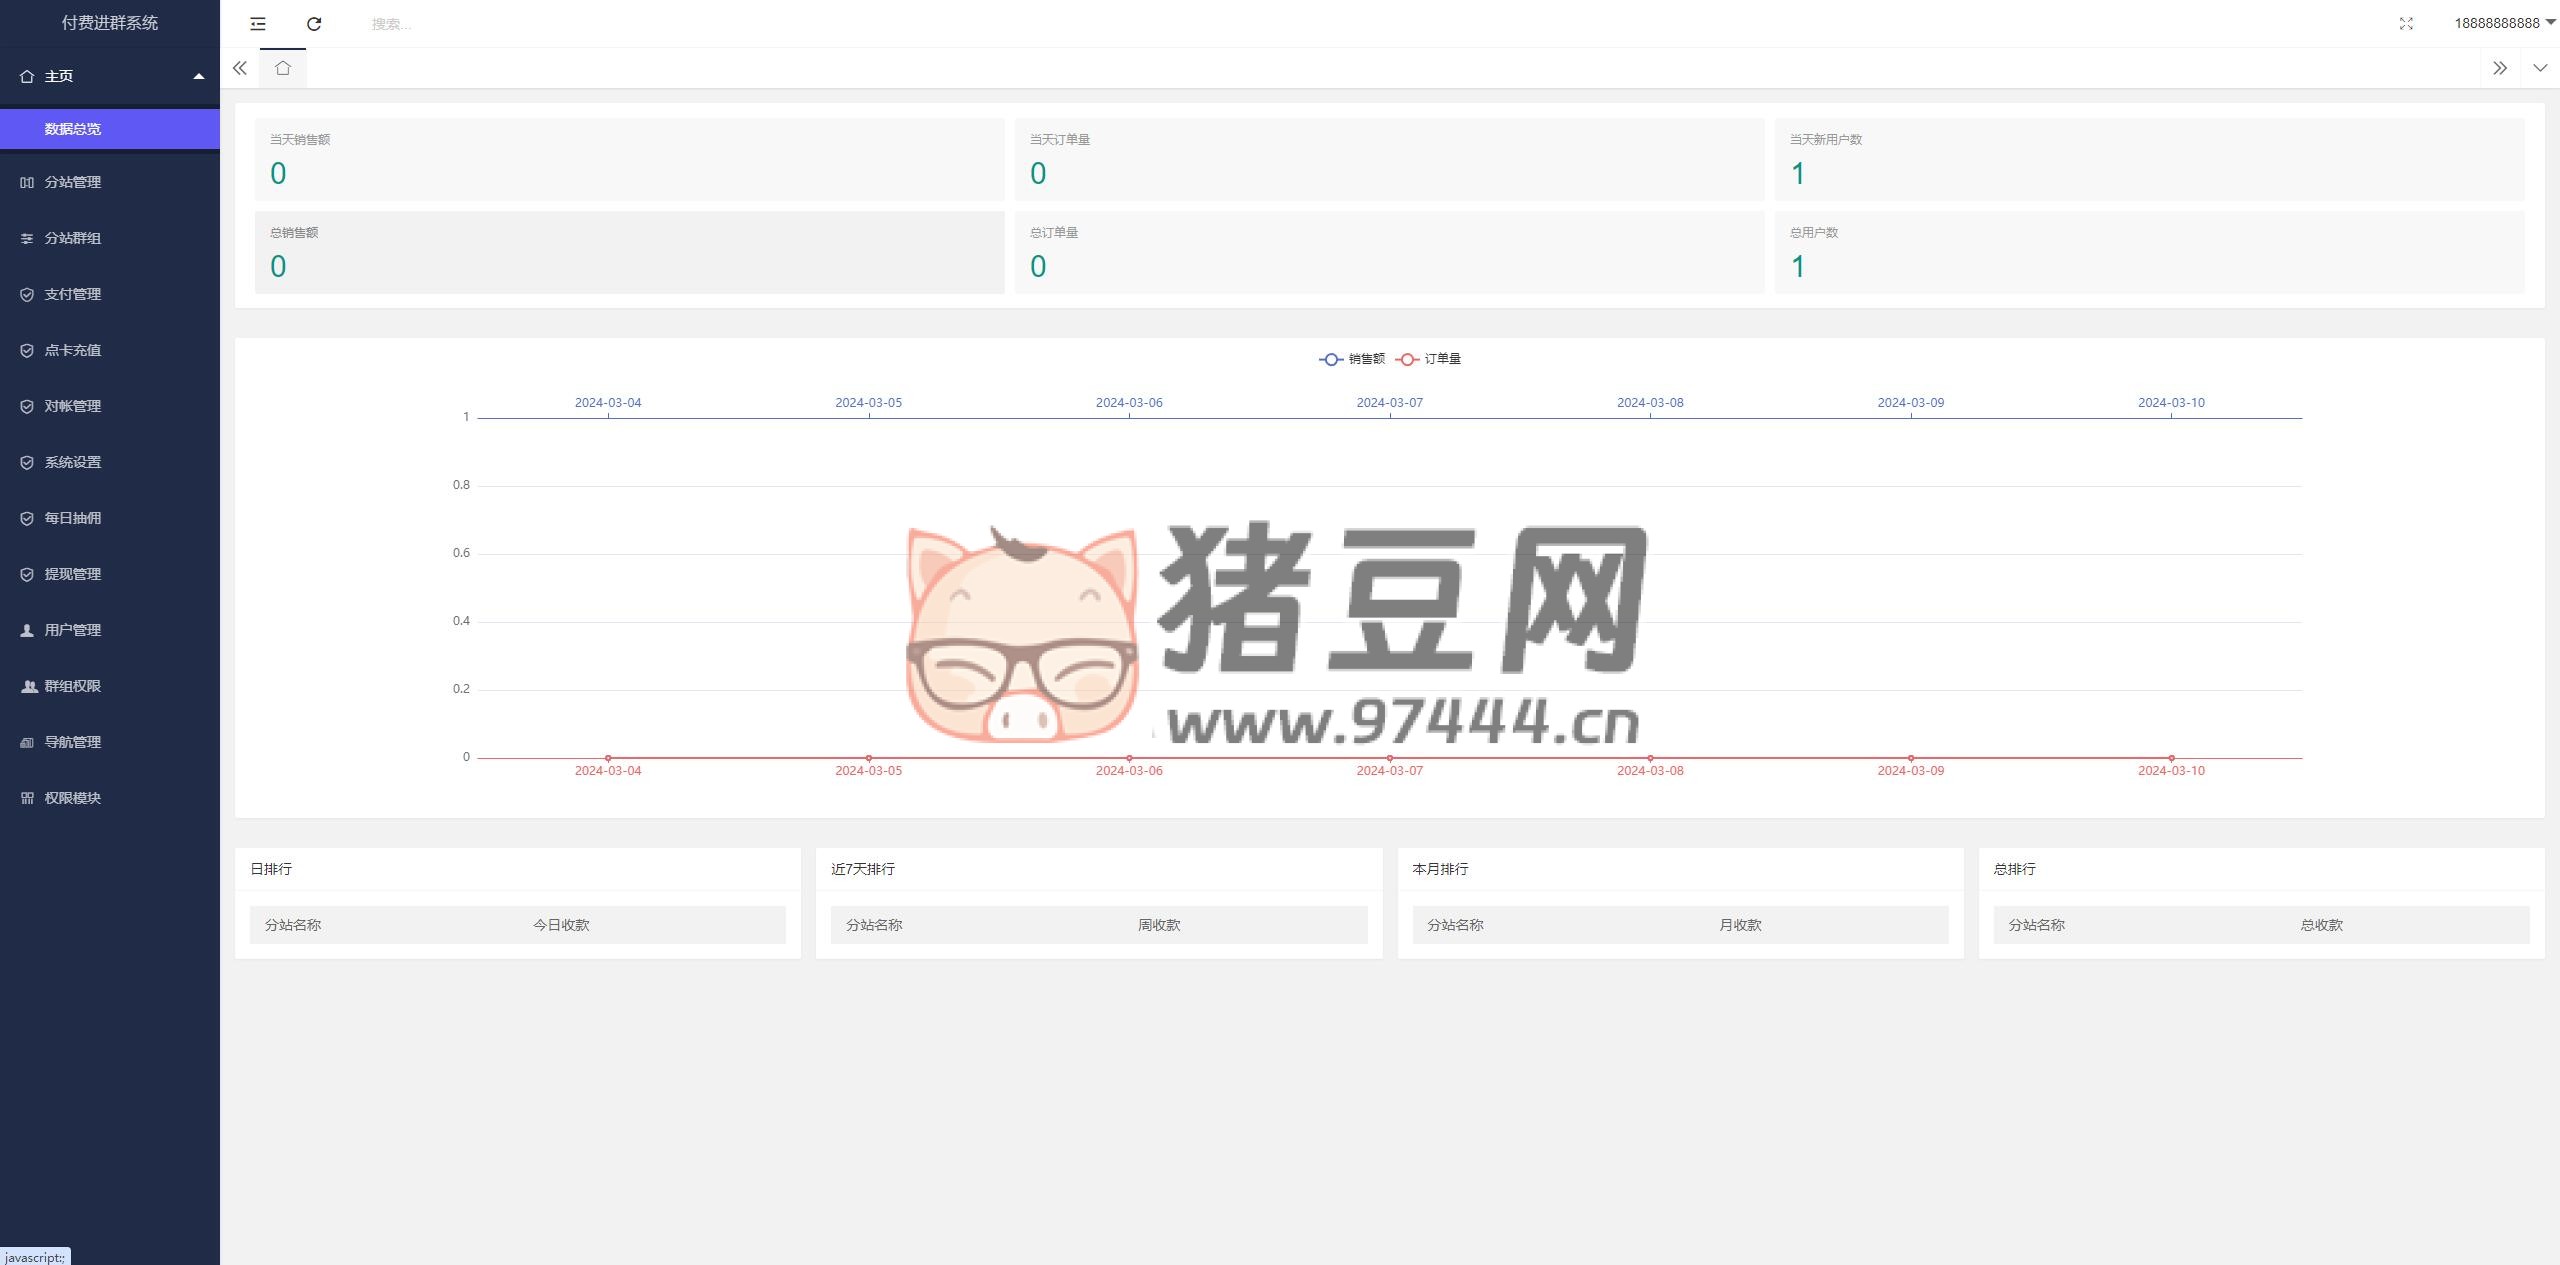Click the 2024-03-07 point on chart
Screen dimensions: 2560x1265
(1389, 758)
